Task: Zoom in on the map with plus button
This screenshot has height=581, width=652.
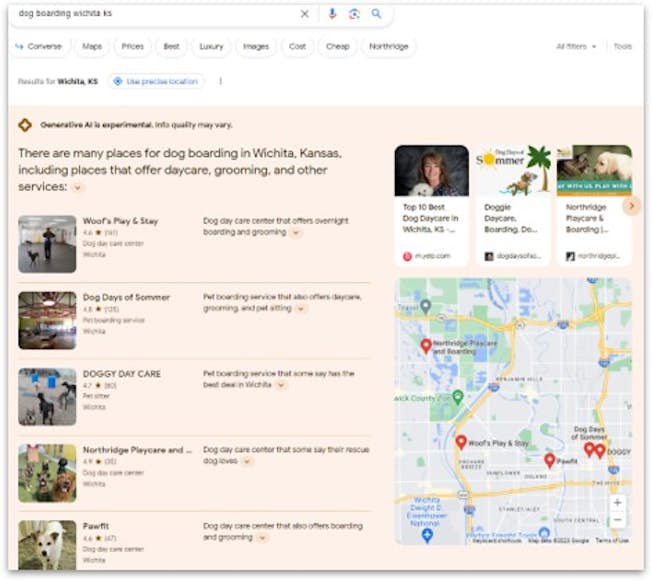Action: tap(617, 503)
